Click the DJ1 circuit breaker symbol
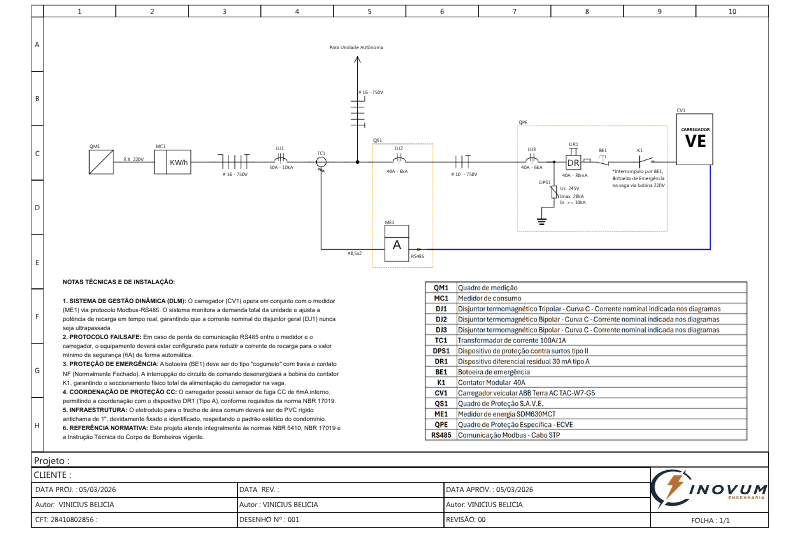This screenshot has height=533, width=800. pyautogui.click(x=281, y=158)
